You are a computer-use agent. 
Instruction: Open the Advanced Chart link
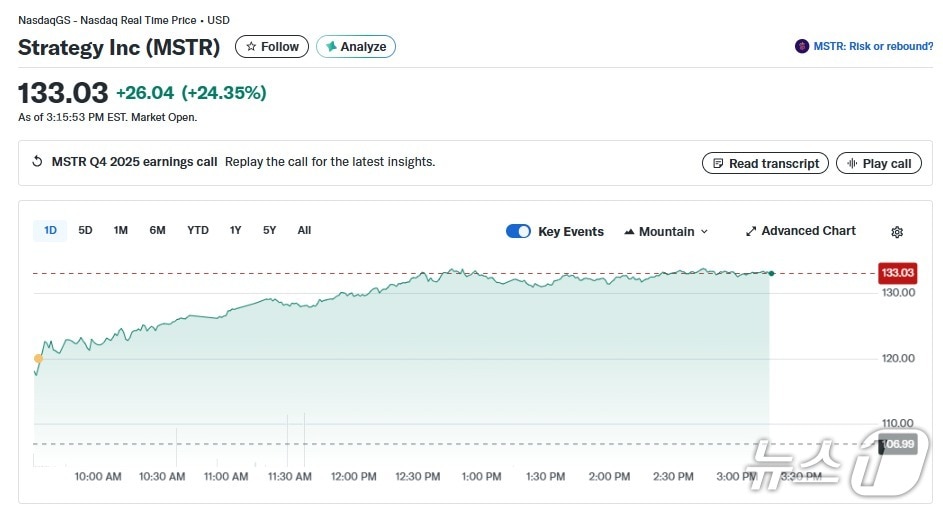(800, 231)
